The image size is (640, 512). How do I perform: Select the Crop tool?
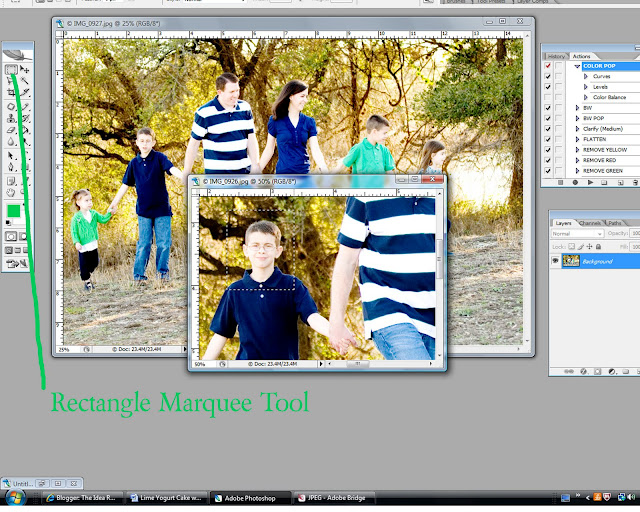(11, 92)
